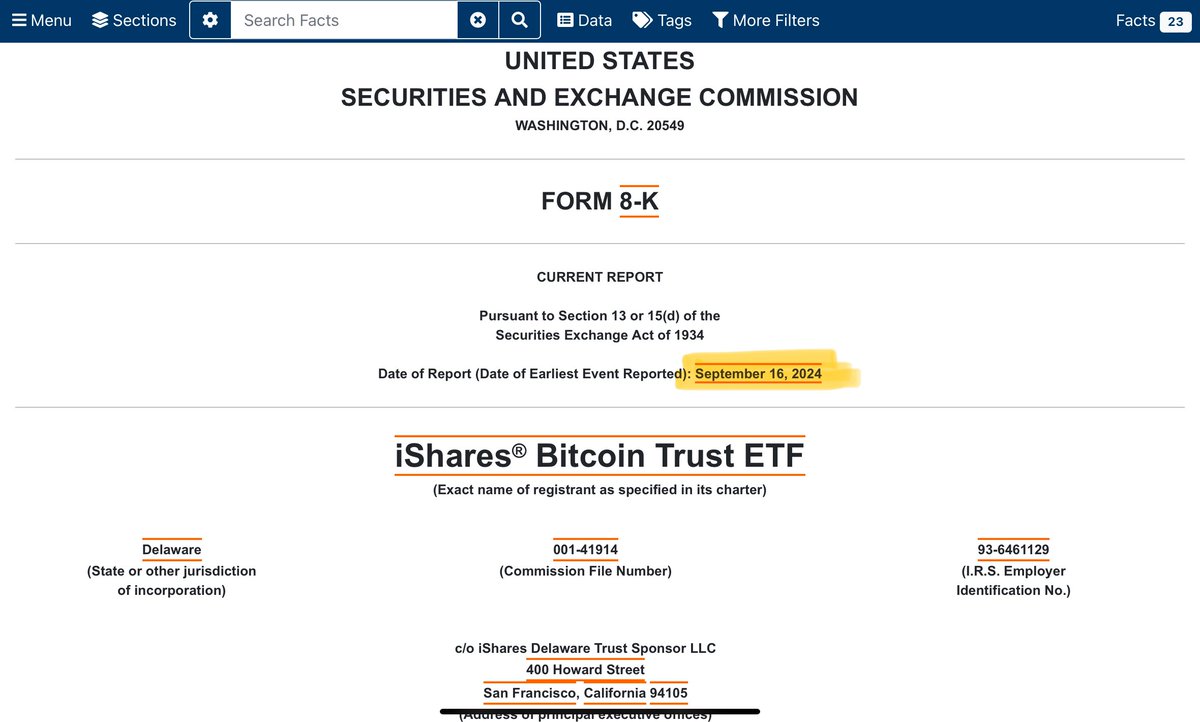Select the 001-41914 commission file number
The height and width of the screenshot is (722, 1200).
pos(585,548)
